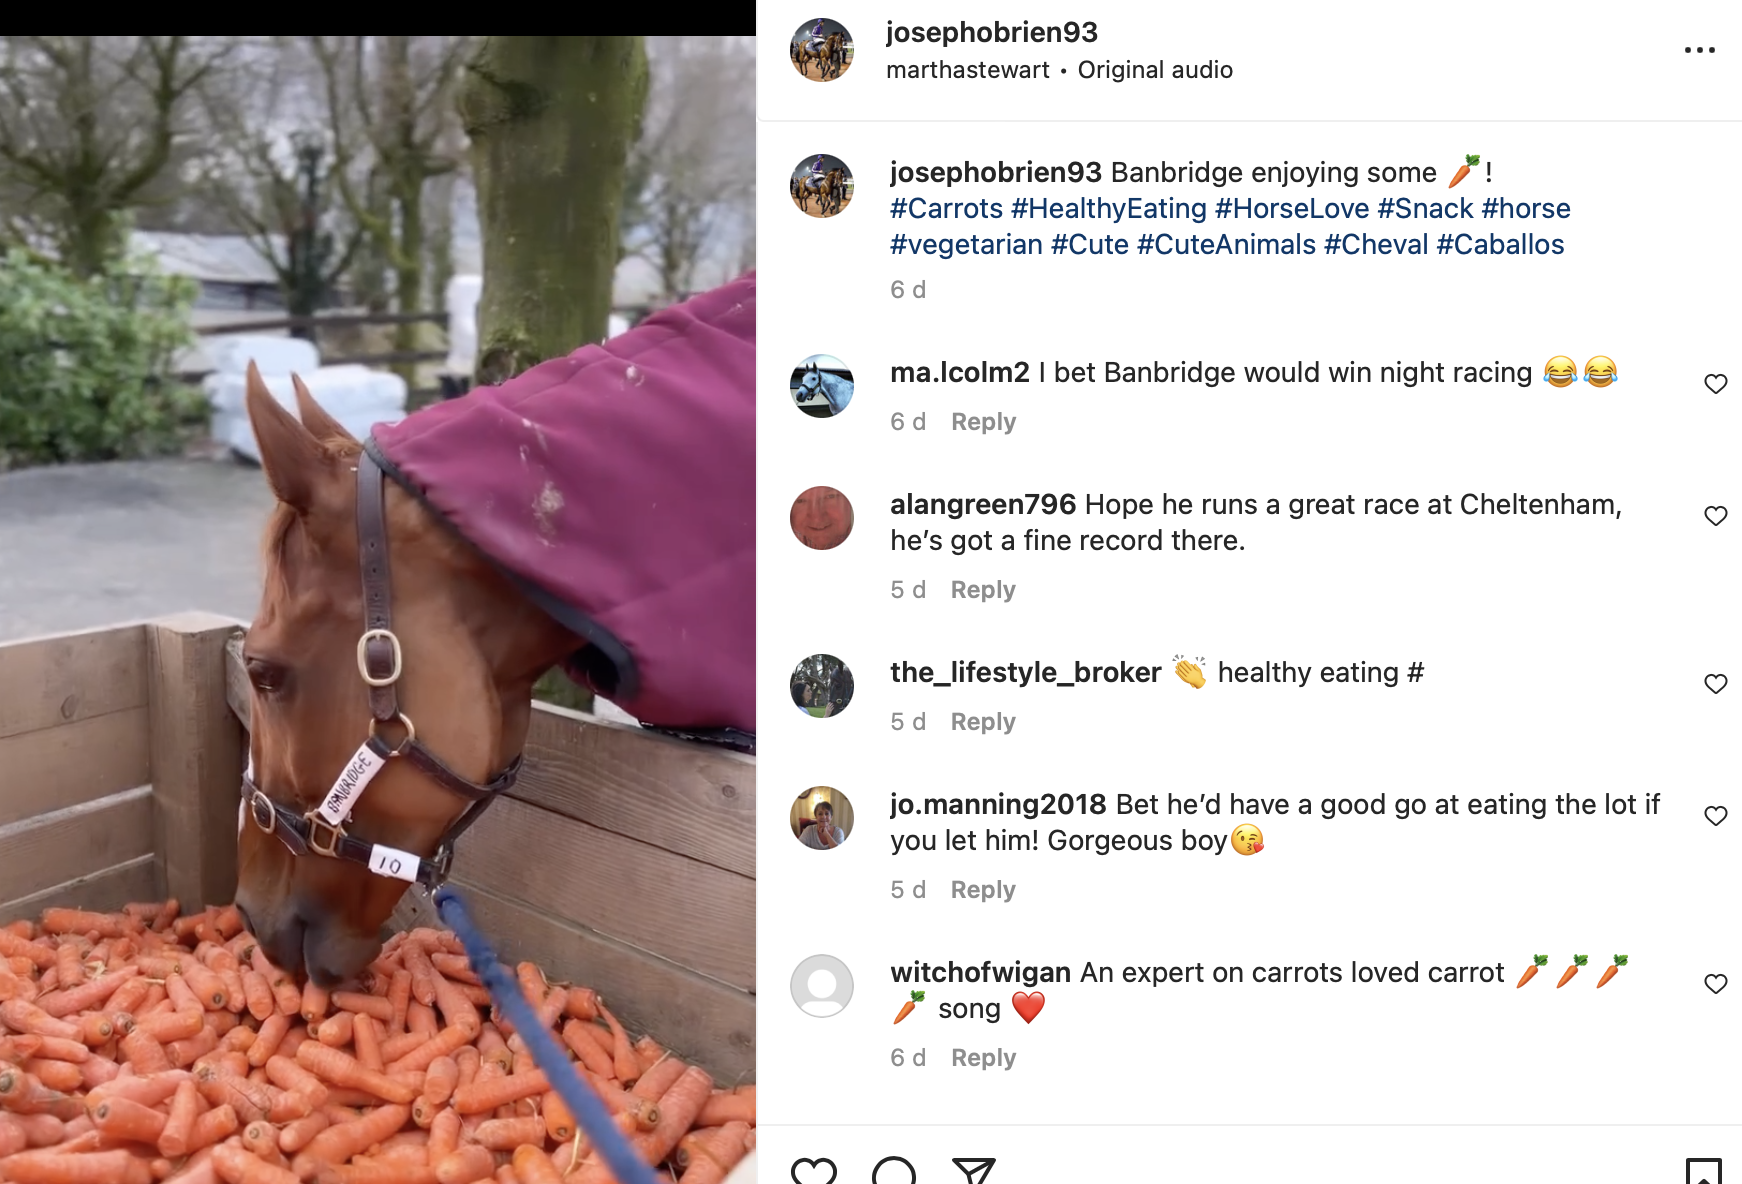The width and height of the screenshot is (1742, 1184).
Task: Open the marthastewart Original audio link
Action: (x=1059, y=70)
